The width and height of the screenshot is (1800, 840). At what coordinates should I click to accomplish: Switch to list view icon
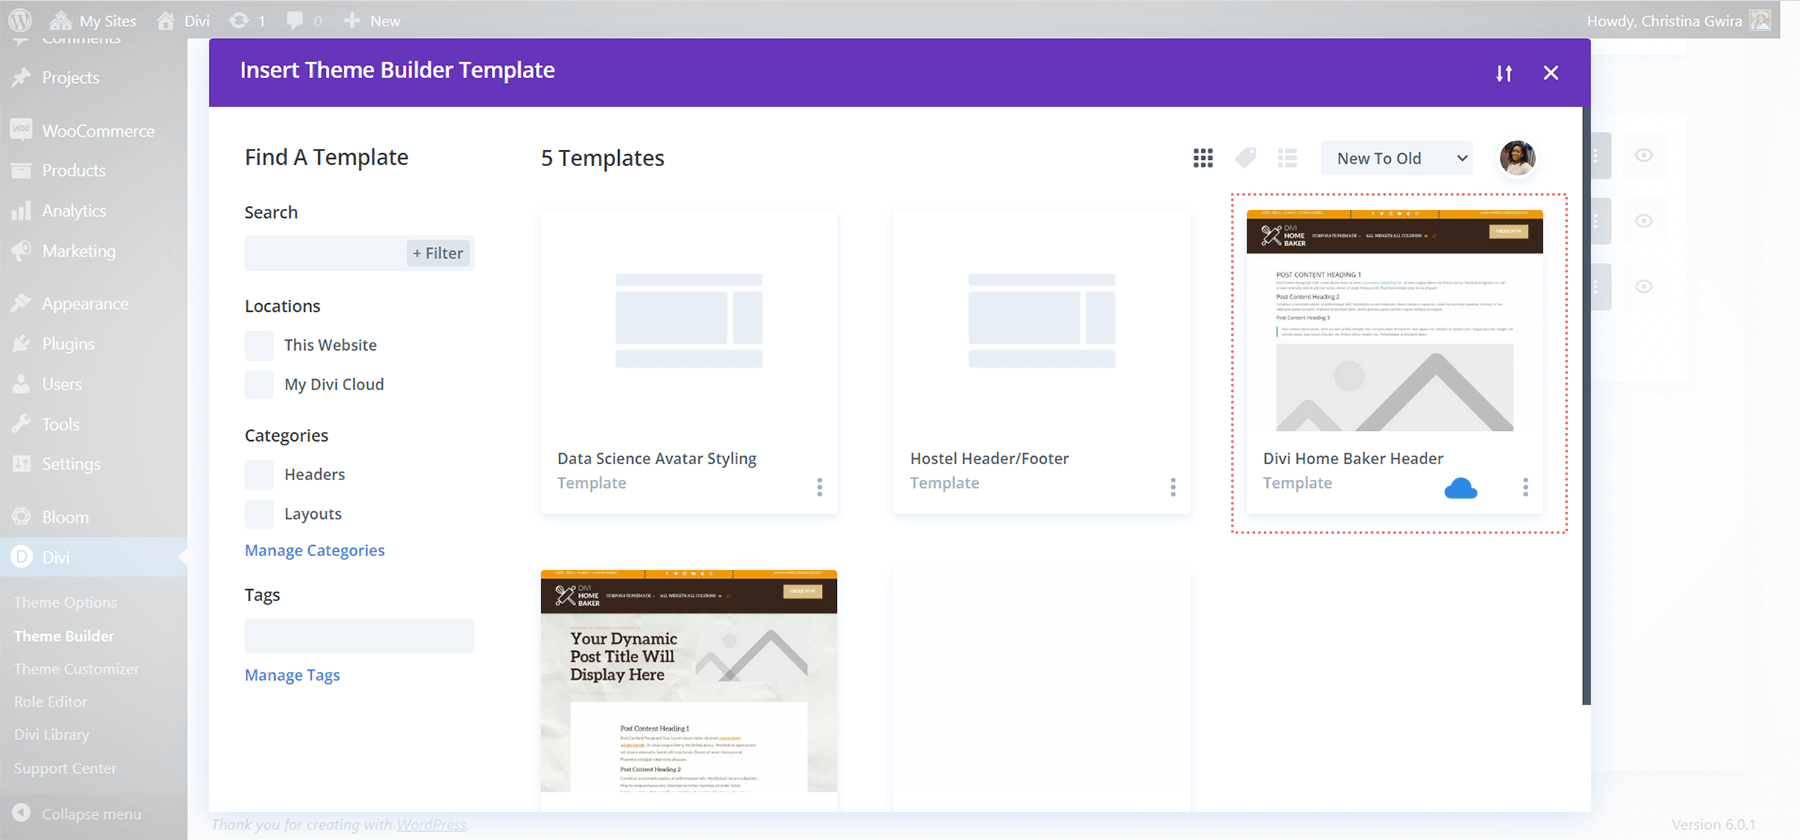[x=1287, y=158]
